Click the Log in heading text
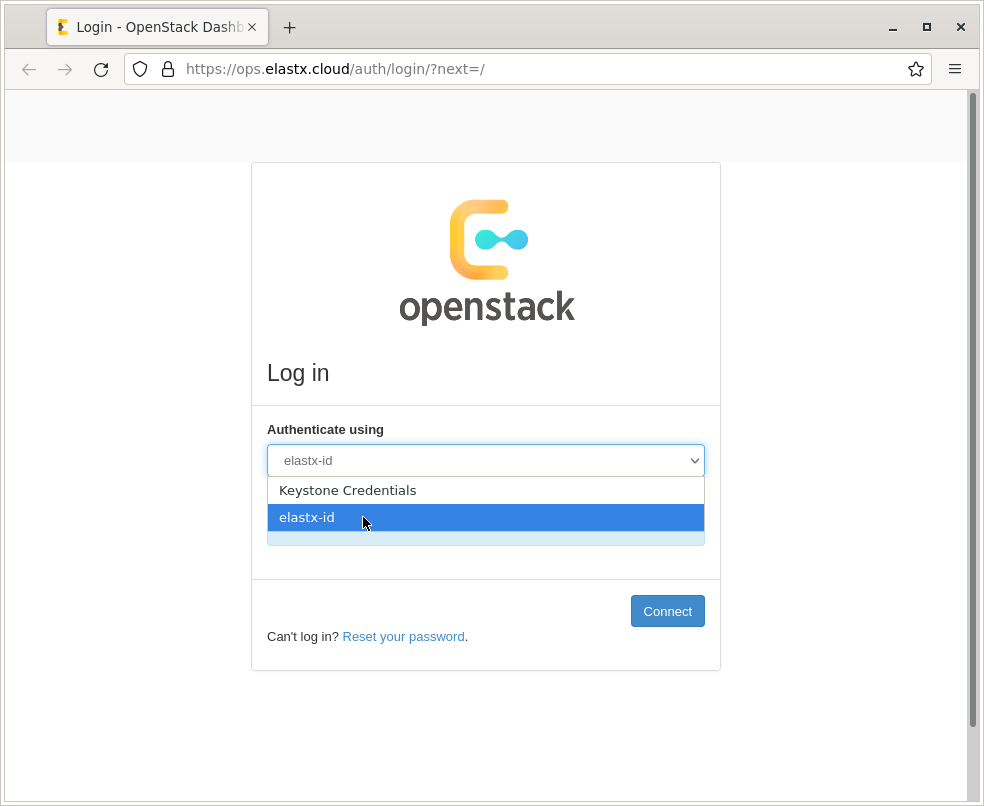The height and width of the screenshot is (806, 984). [x=297, y=372]
